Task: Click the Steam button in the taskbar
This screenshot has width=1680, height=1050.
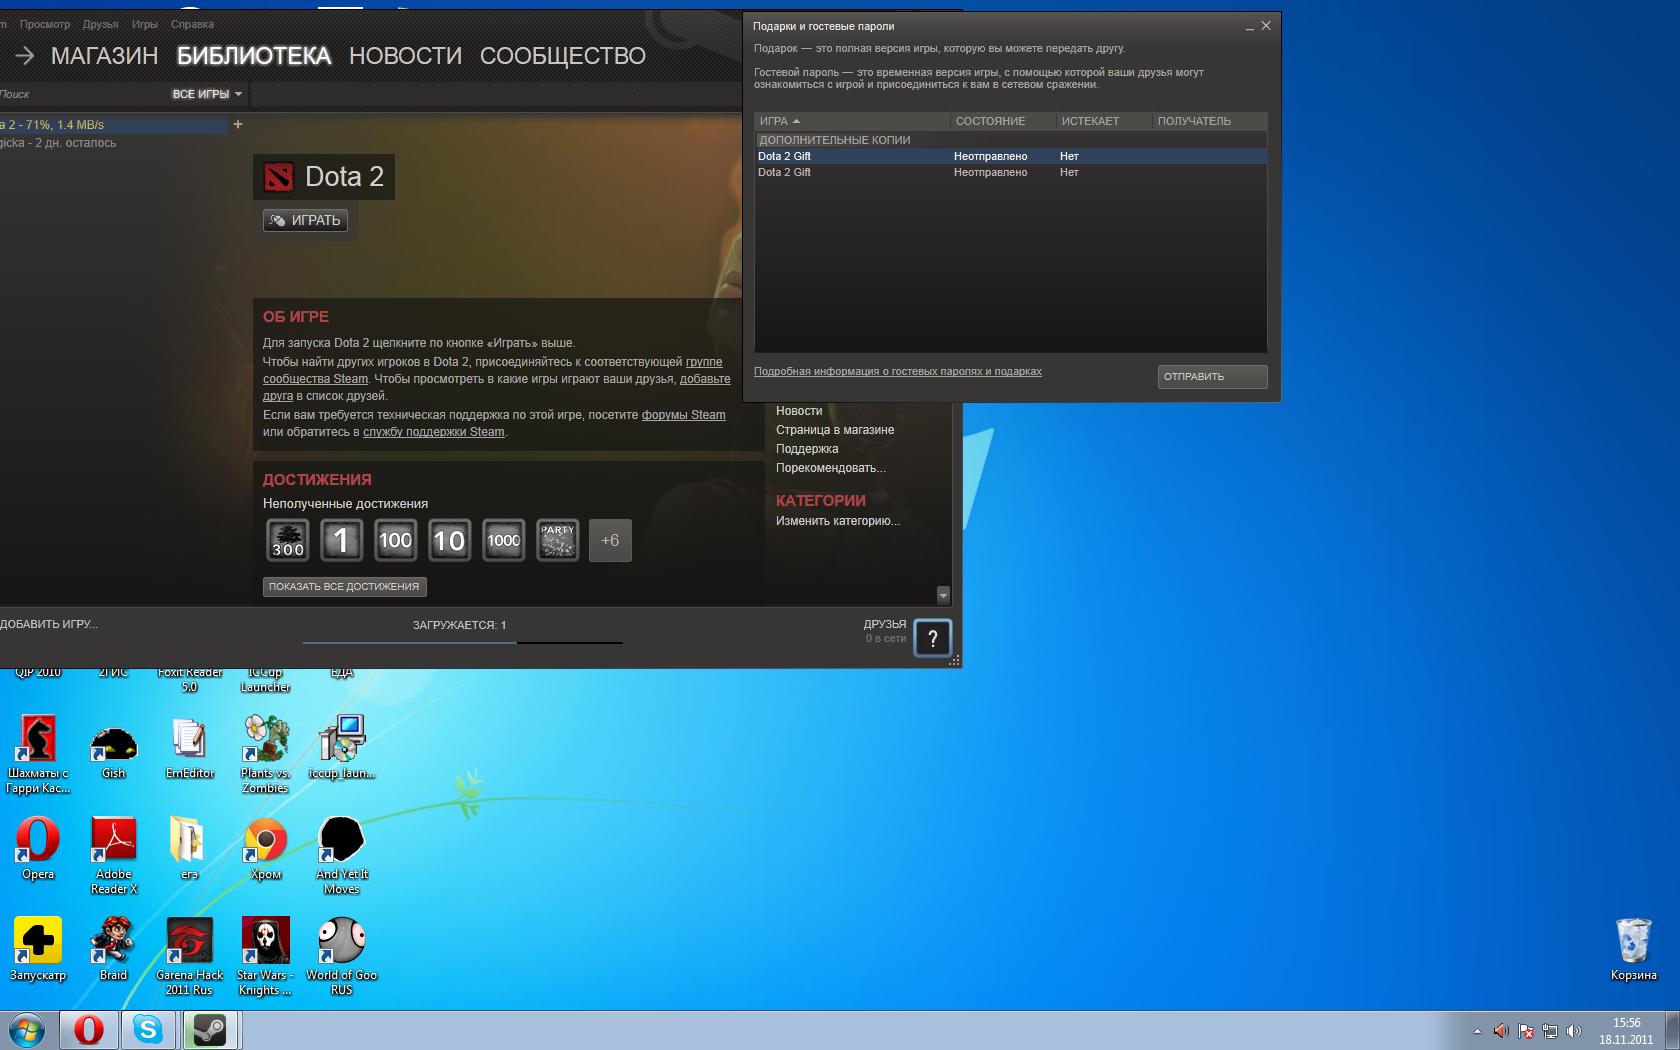Action: point(210,1030)
